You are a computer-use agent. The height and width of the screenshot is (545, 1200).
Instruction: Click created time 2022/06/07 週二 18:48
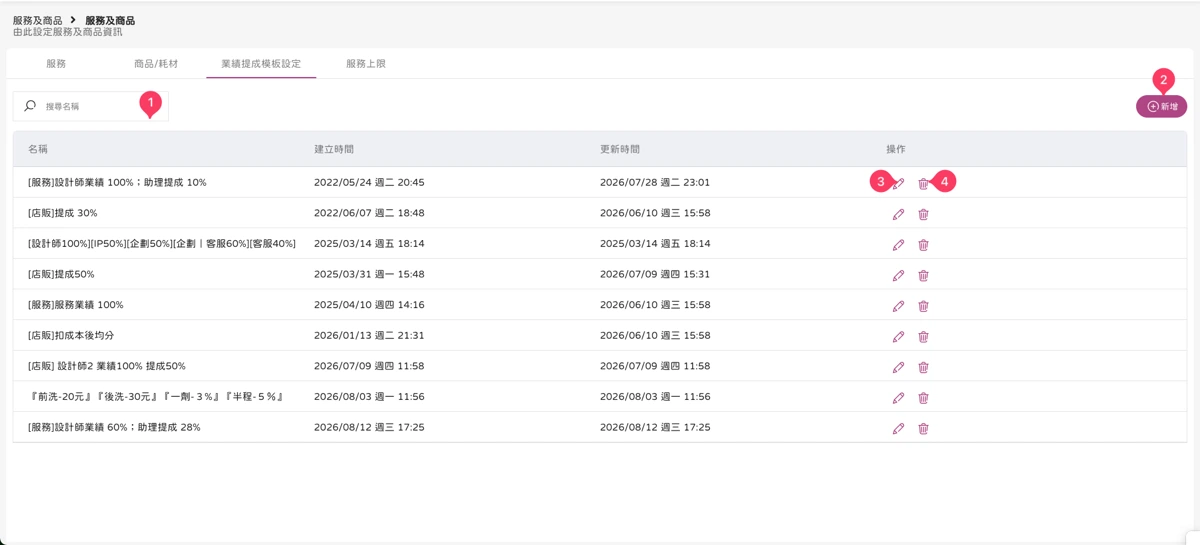[x=369, y=213]
